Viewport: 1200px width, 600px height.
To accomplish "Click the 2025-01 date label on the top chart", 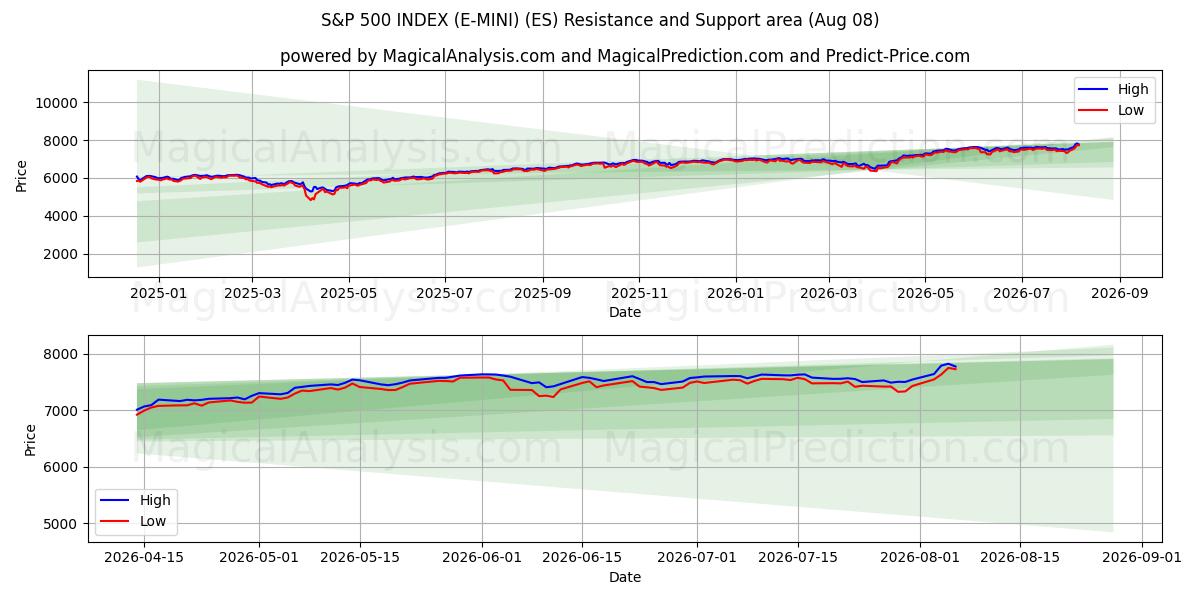I will click(159, 293).
